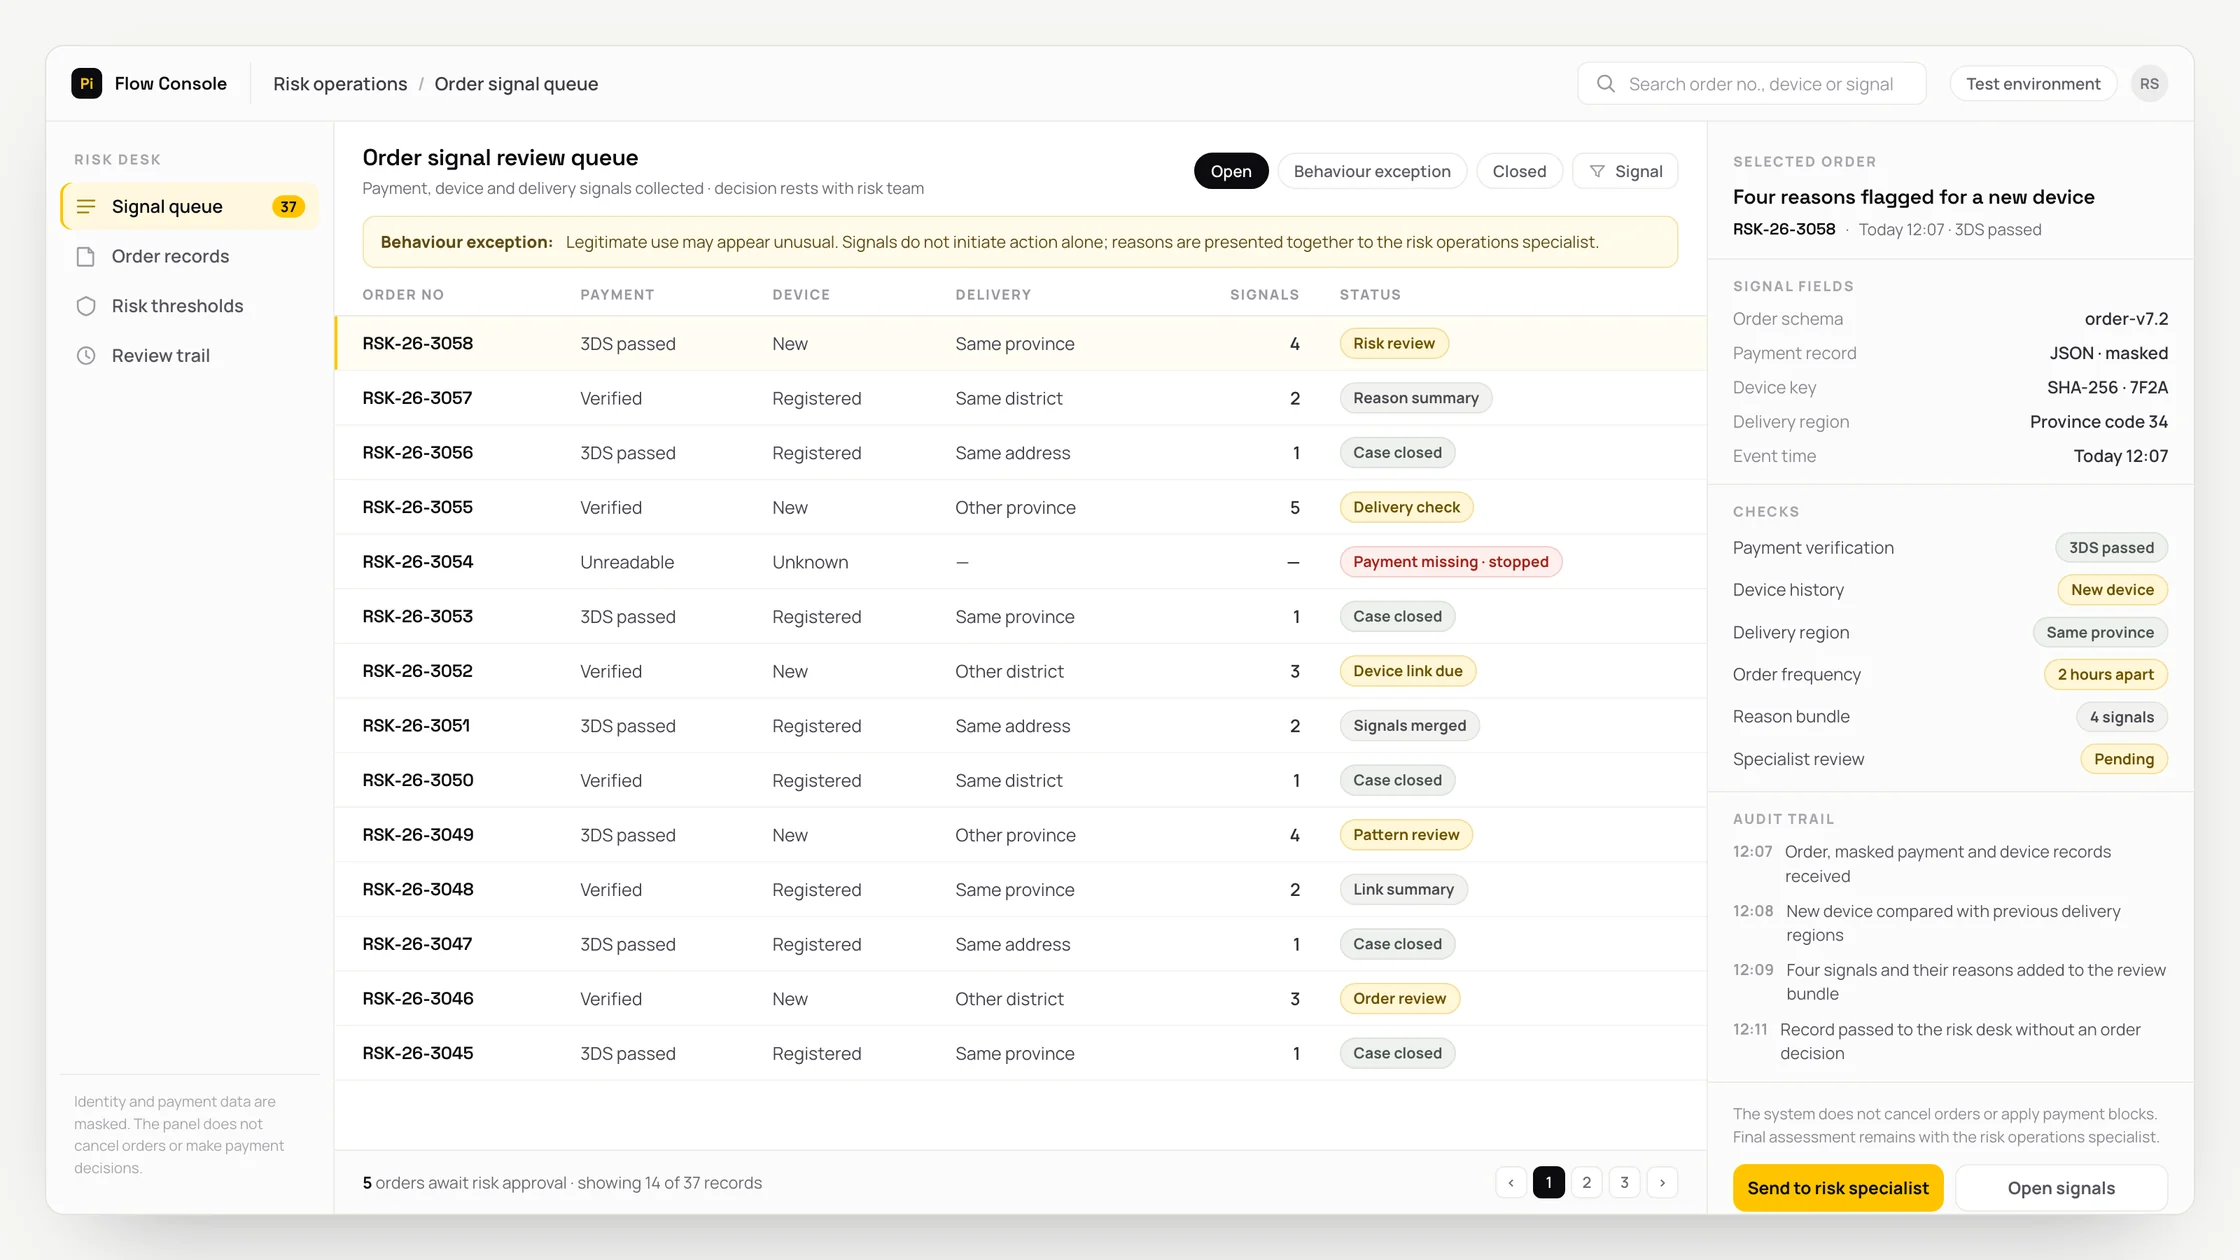
Task: Select order RSK-26-3047
Action: 1020,944
